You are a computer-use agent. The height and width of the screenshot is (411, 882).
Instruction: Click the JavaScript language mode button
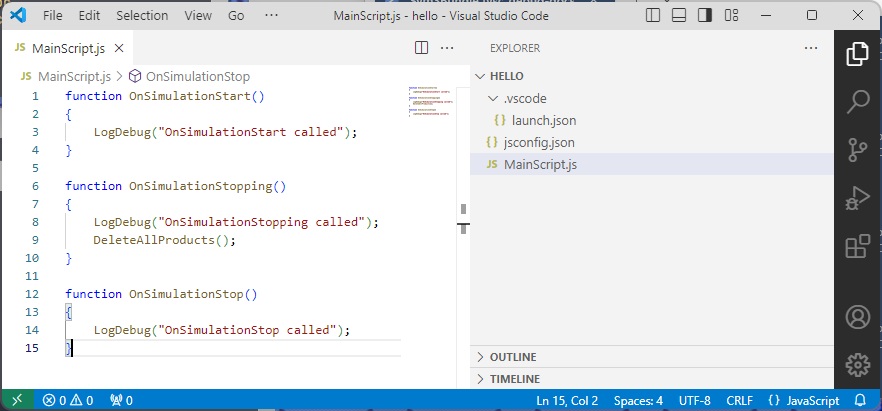[x=803, y=400]
